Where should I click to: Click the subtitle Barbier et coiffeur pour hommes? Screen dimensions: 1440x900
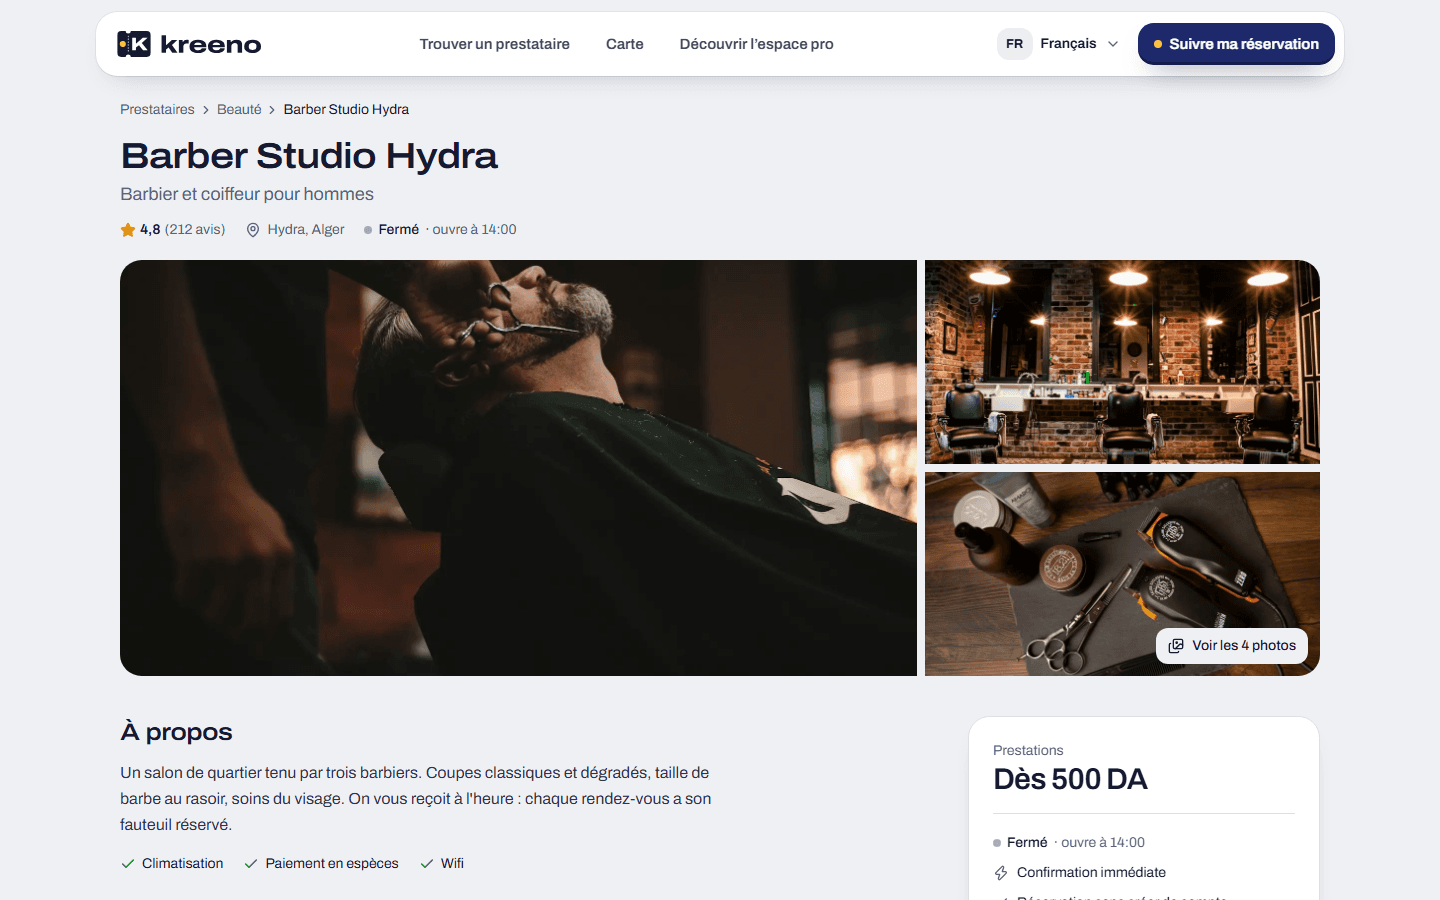pyautogui.click(x=247, y=194)
